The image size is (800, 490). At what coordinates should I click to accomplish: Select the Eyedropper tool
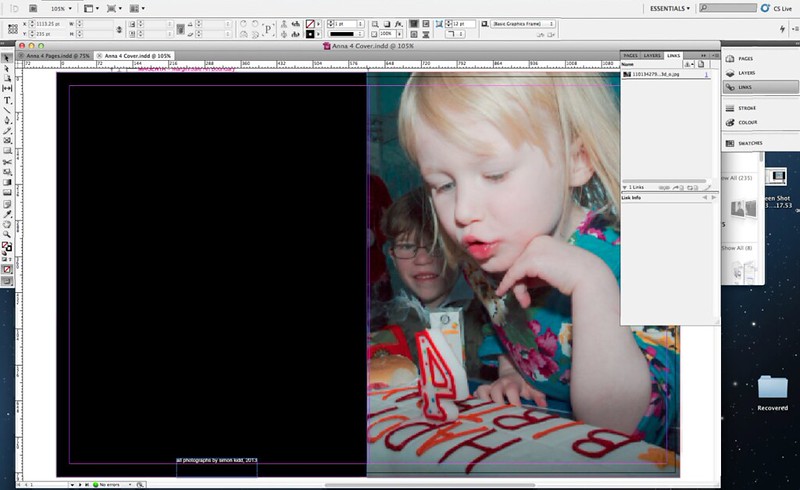(7, 214)
